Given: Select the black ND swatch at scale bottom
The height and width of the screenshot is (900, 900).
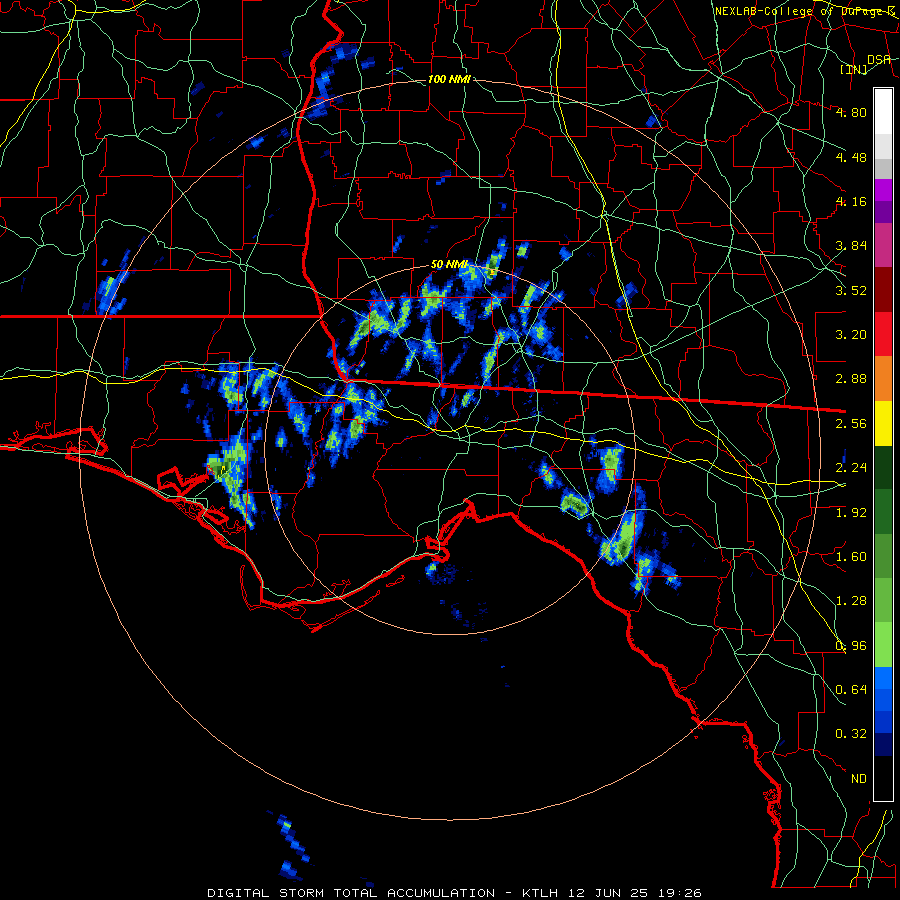Looking at the screenshot, I should [883, 778].
